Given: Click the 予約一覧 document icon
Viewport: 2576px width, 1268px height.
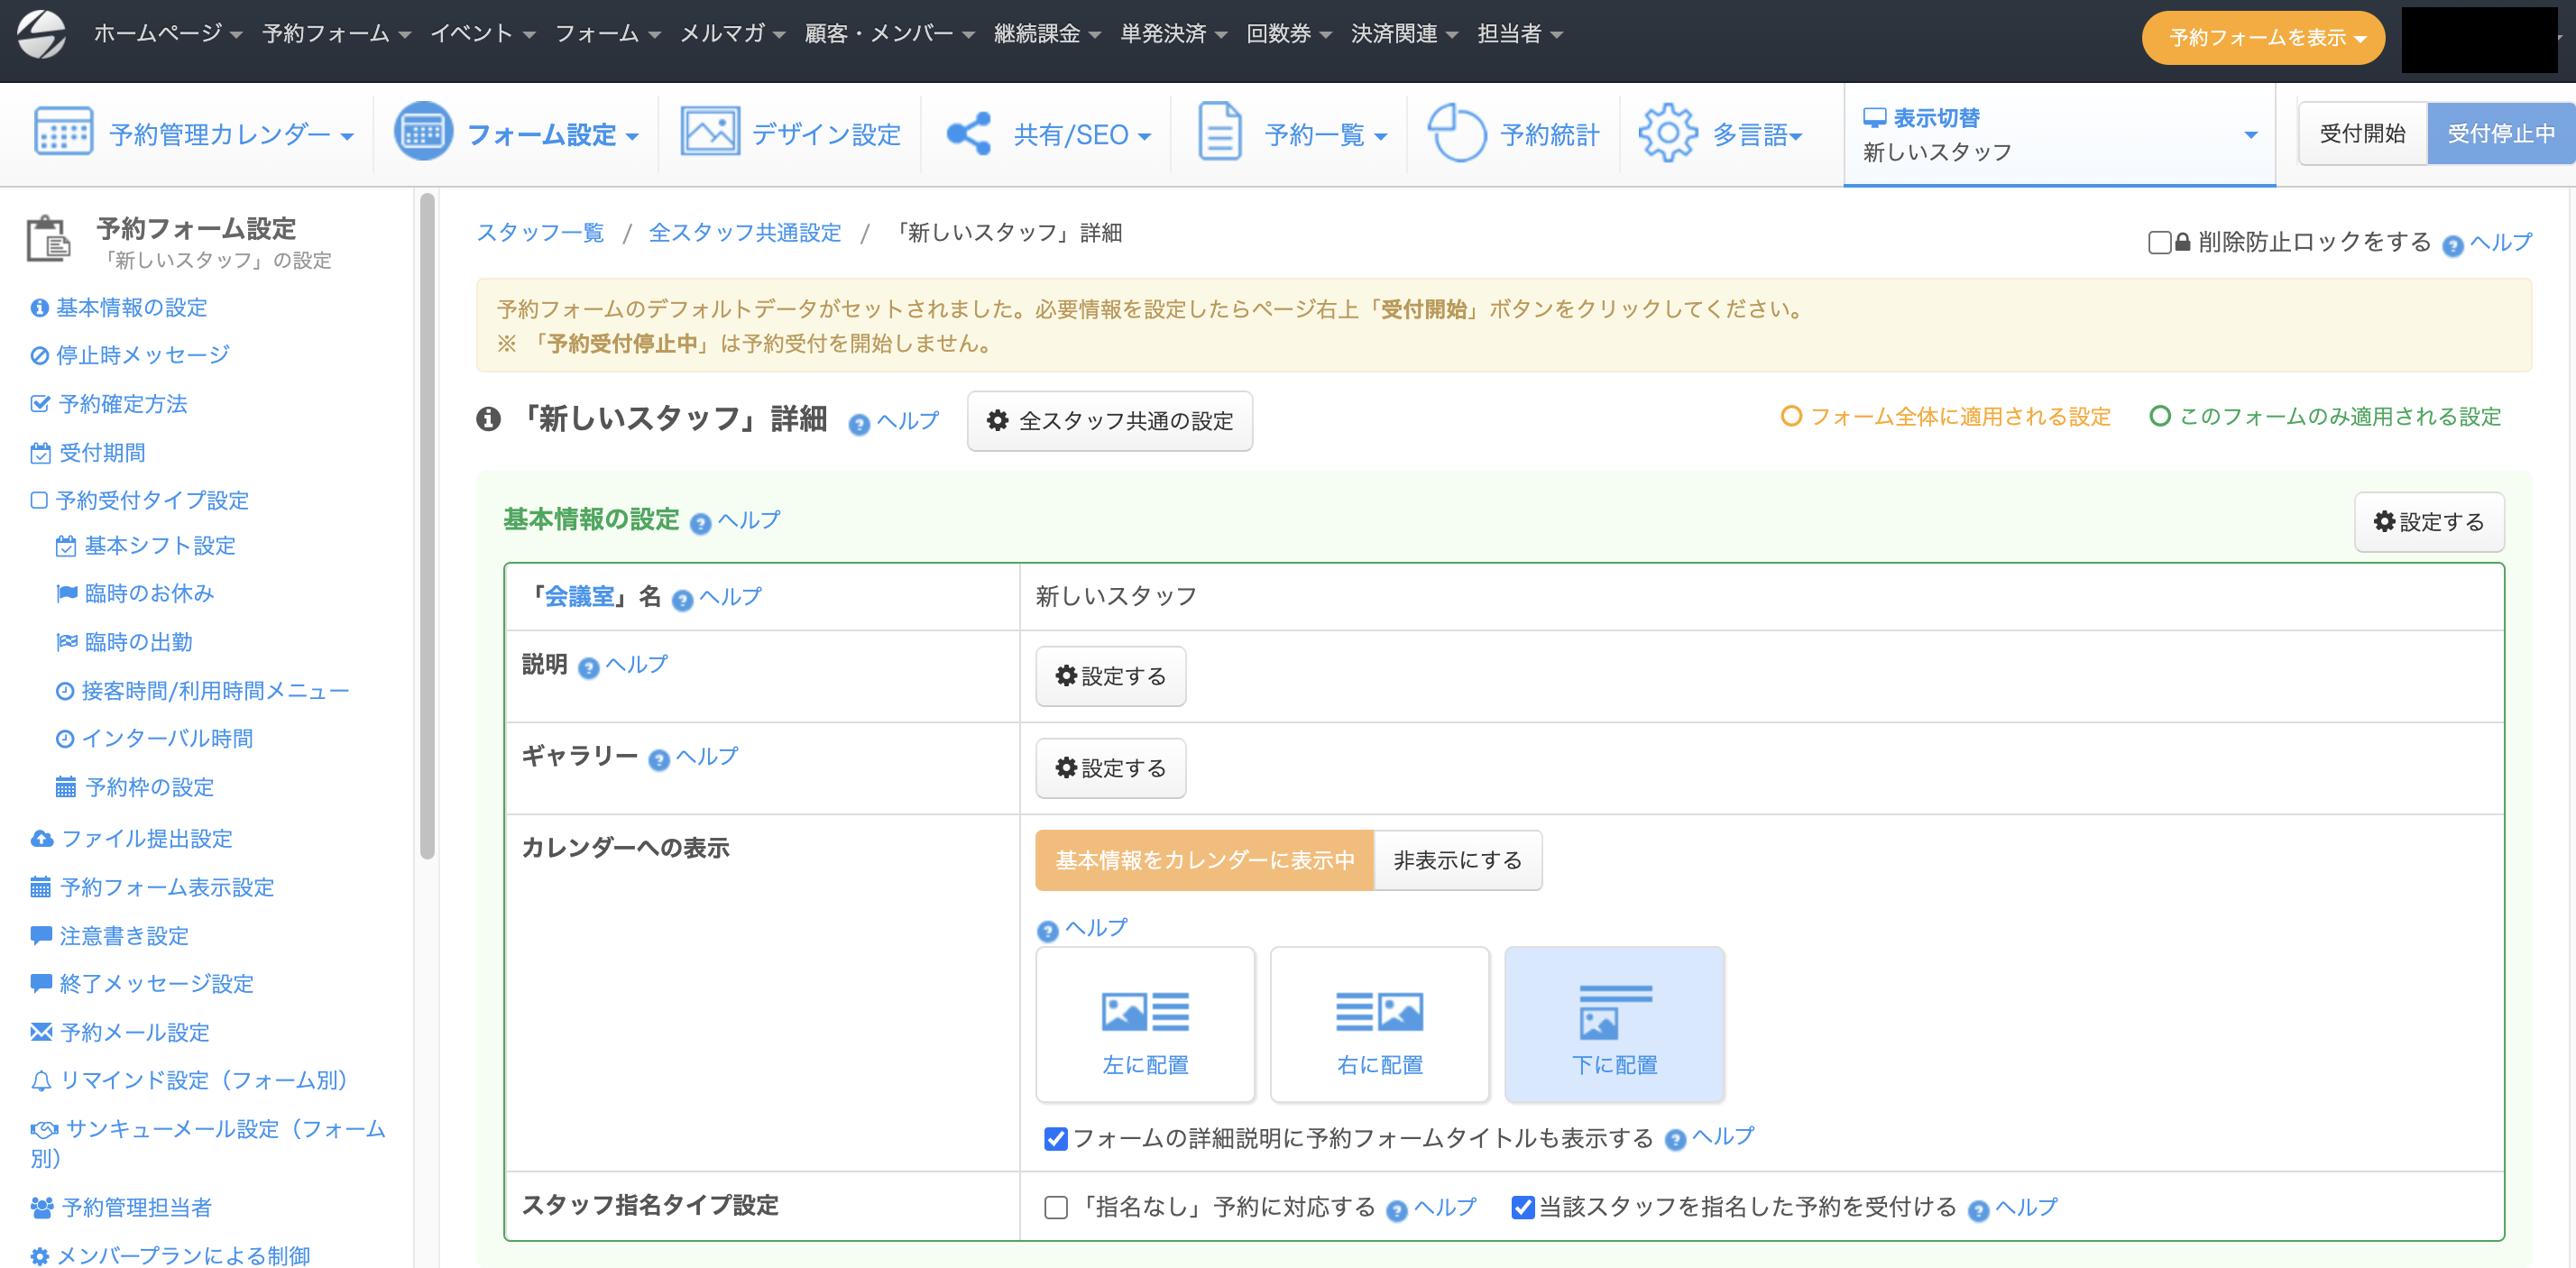Looking at the screenshot, I should pyautogui.click(x=1219, y=132).
